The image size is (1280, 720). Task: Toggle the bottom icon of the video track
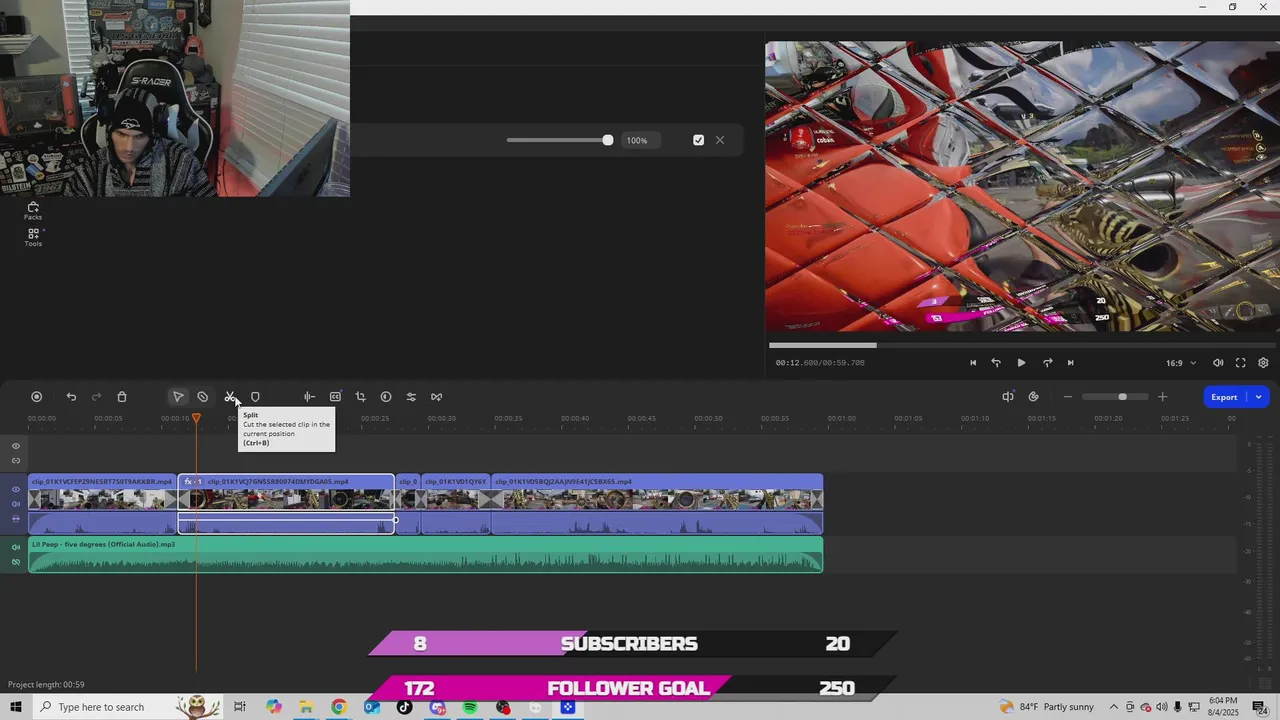(x=16, y=519)
